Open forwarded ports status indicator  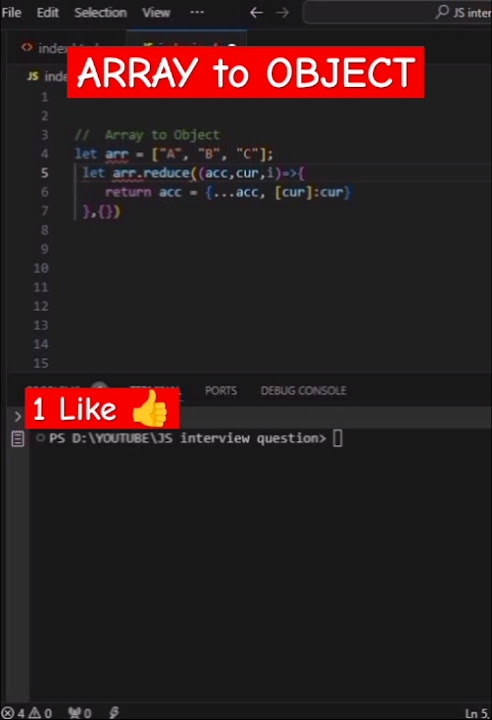coord(79,713)
